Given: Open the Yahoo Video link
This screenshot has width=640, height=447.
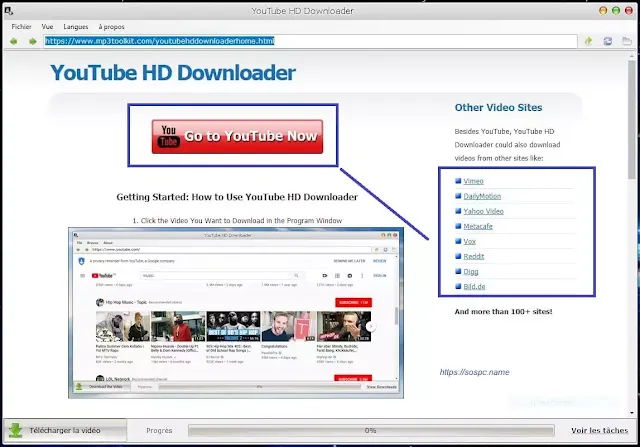Looking at the screenshot, I should click(483, 211).
